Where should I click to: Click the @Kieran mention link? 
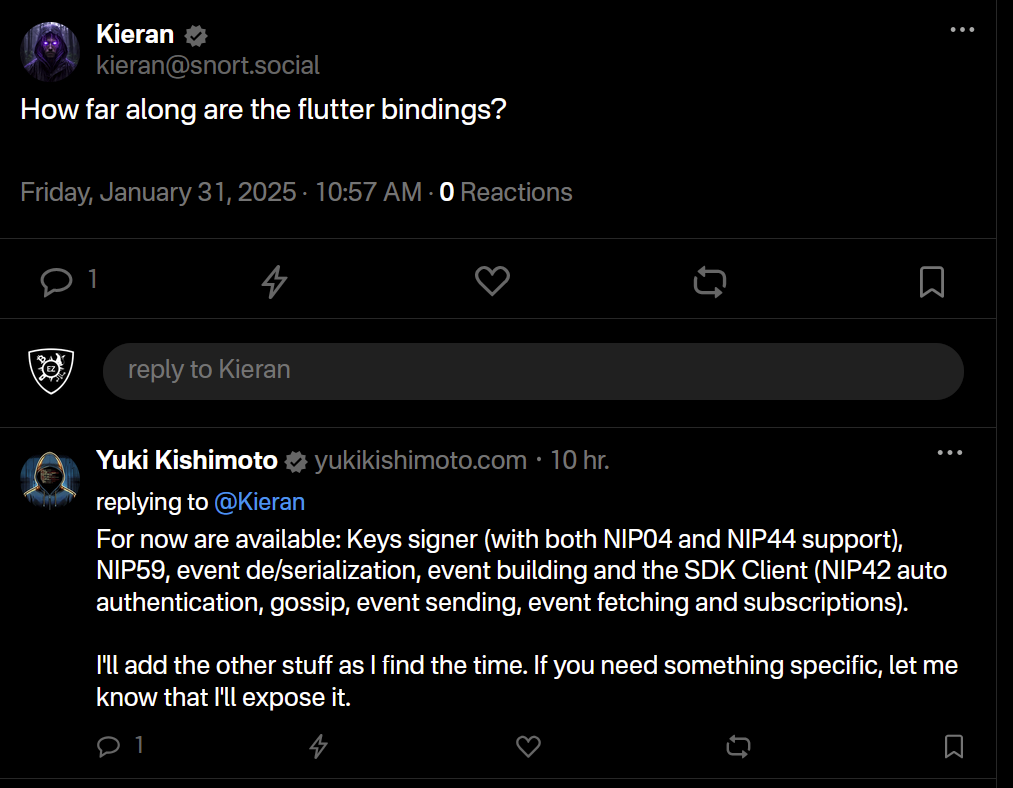pos(259,502)
